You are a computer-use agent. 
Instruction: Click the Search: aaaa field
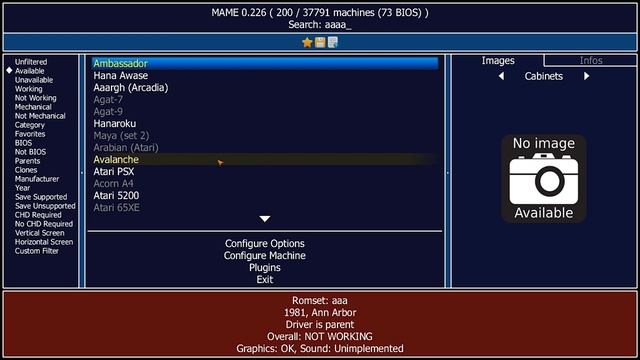click(x=320, y=24)
